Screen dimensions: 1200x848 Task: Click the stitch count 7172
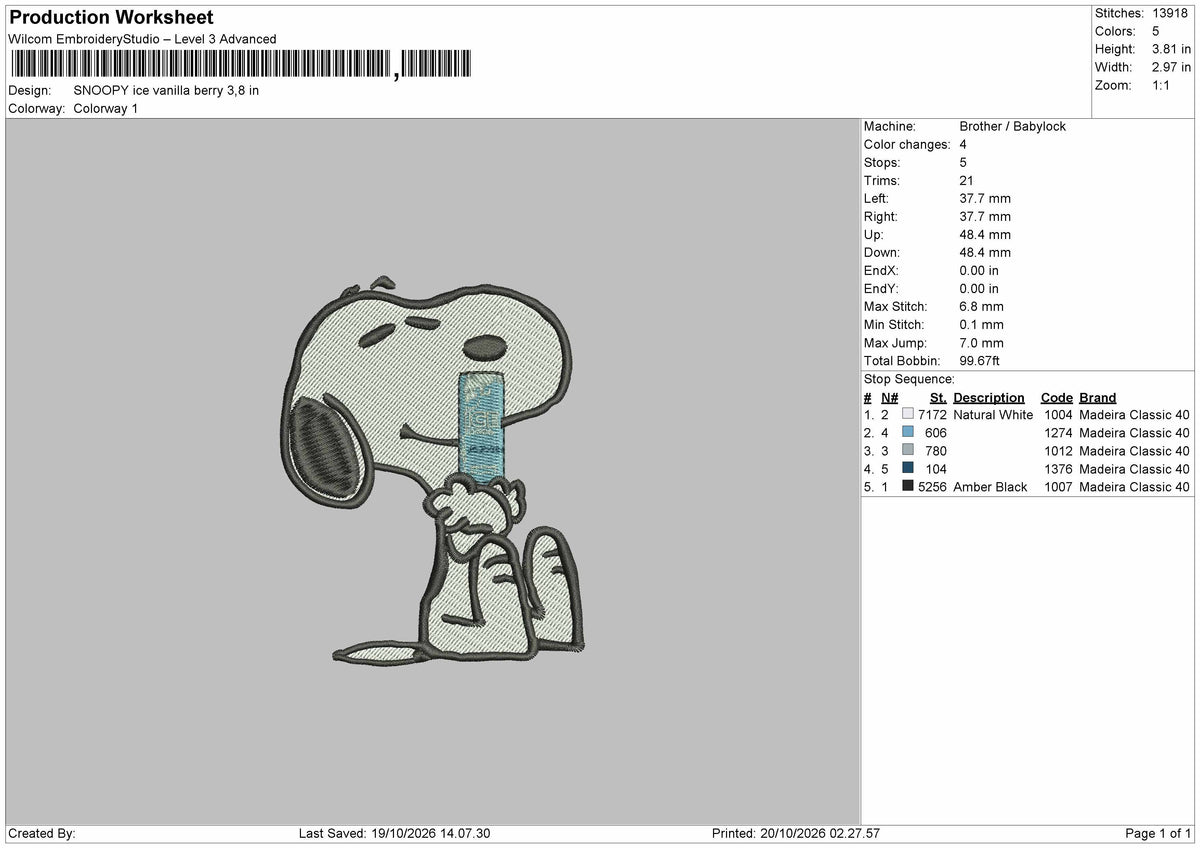(x=932, y=414)
